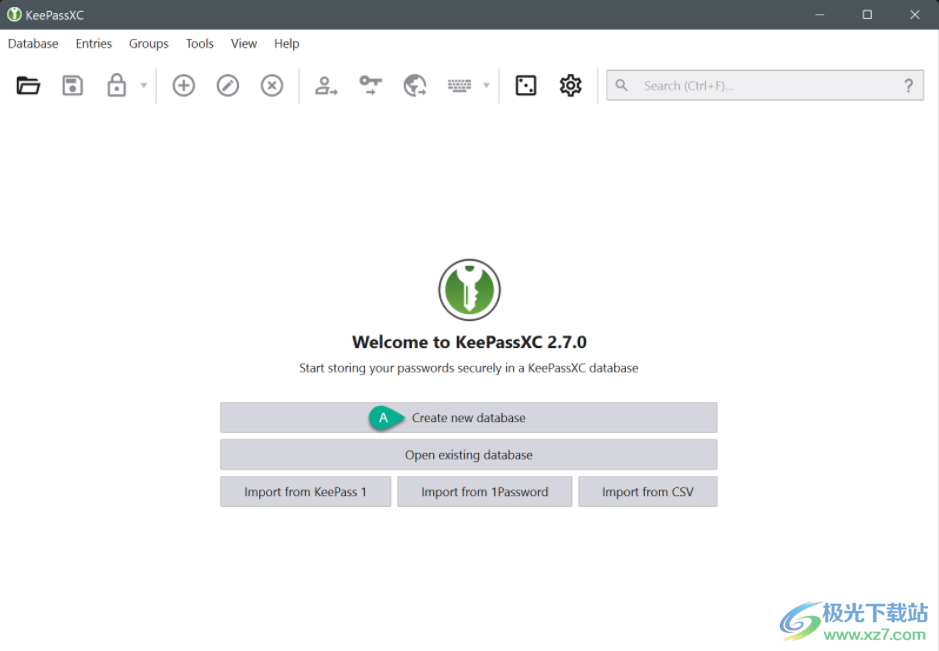
Task: Click Open existing database button
Action: (x=468, y=455)
